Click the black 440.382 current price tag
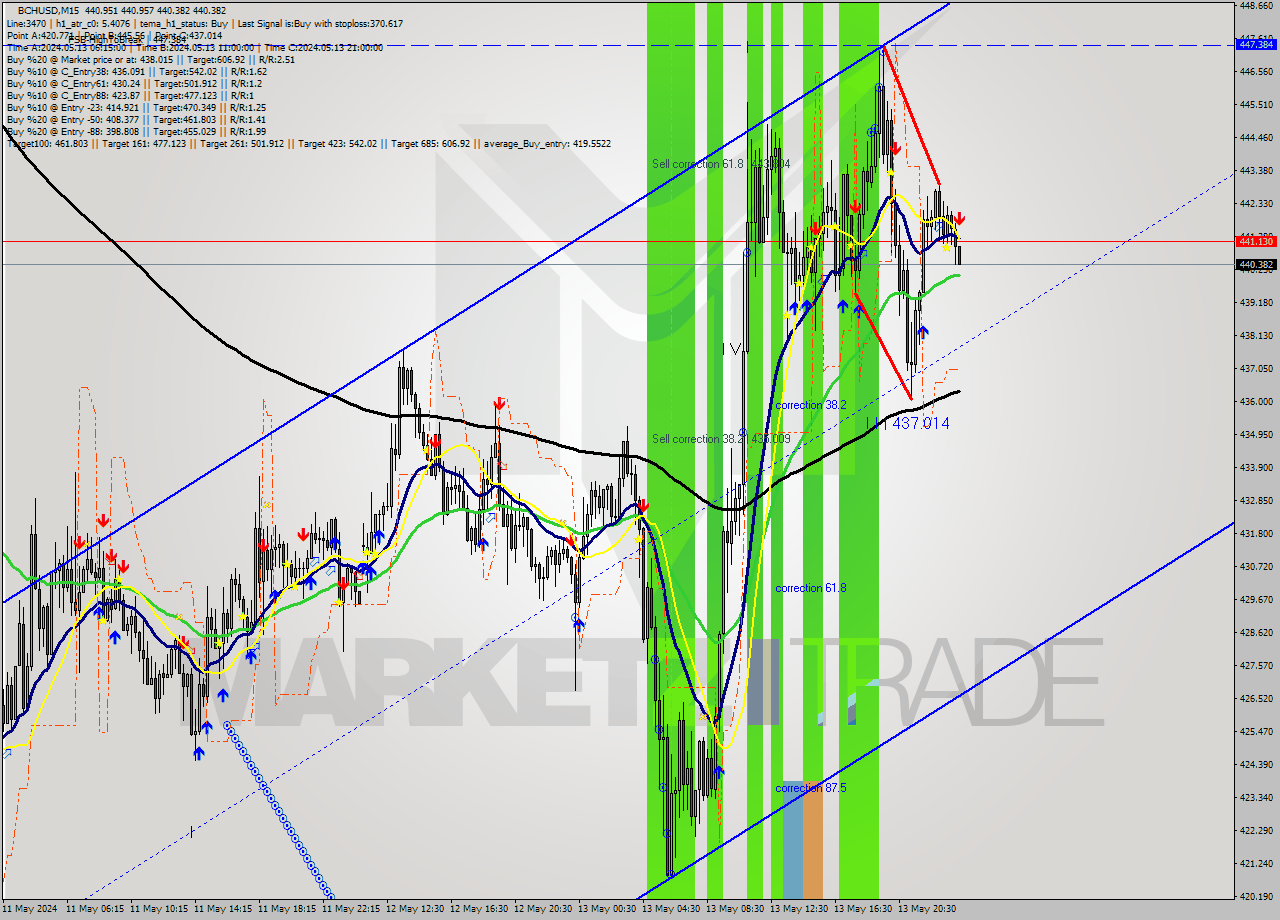 click(x=1256, y=265)
